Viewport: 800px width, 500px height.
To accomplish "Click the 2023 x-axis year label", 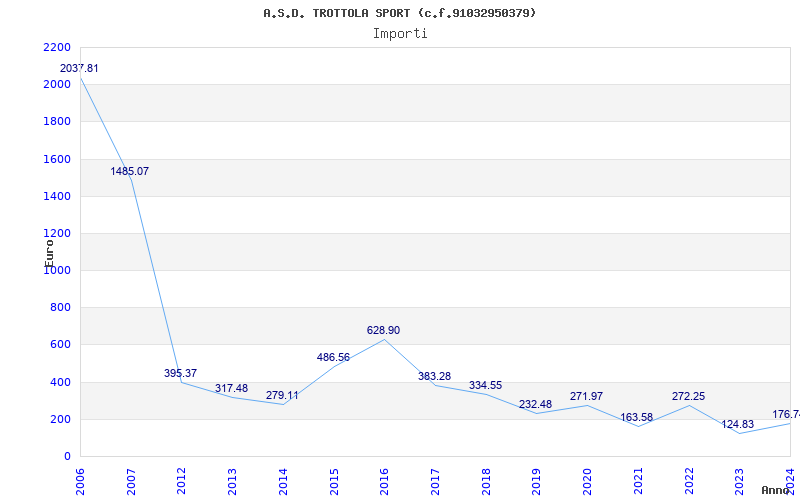I will [x=739, y=482].
